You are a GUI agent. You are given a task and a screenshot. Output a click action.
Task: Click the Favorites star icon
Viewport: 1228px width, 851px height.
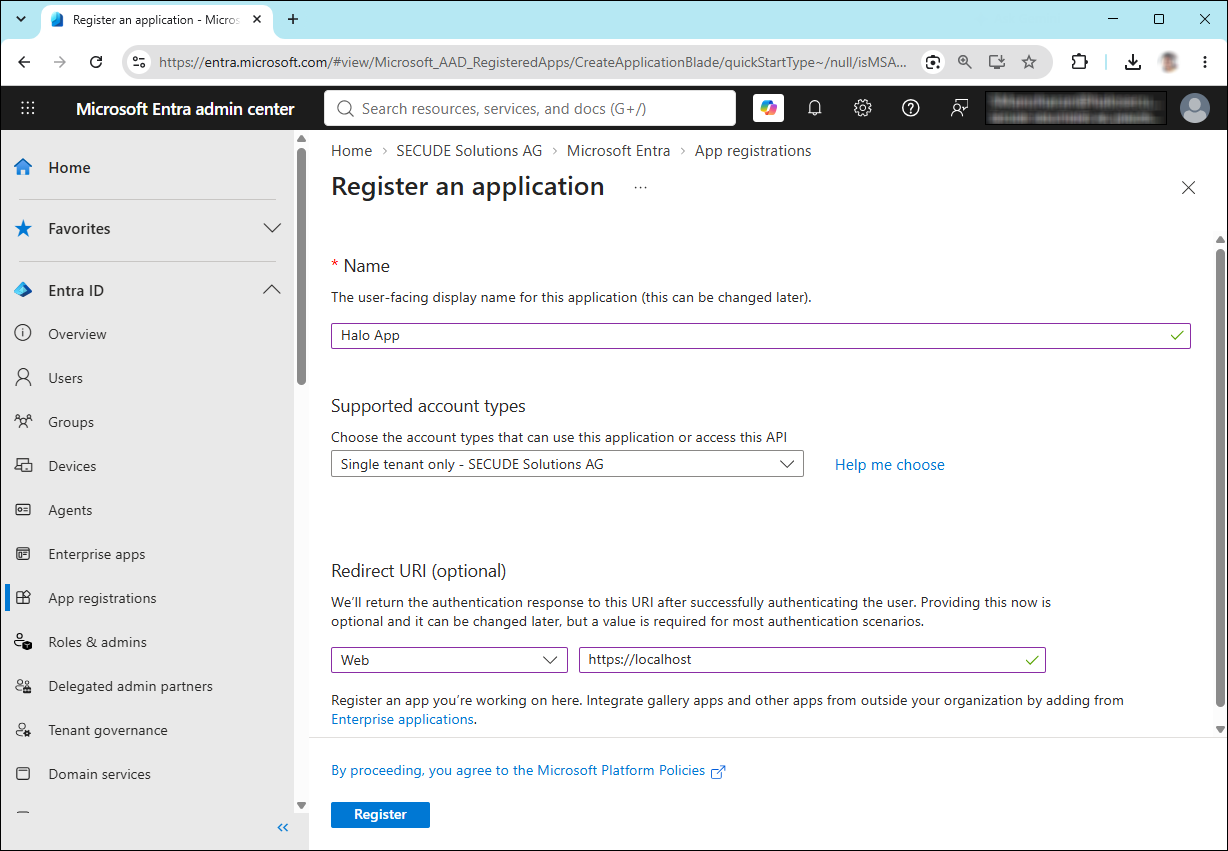[23, 229]
